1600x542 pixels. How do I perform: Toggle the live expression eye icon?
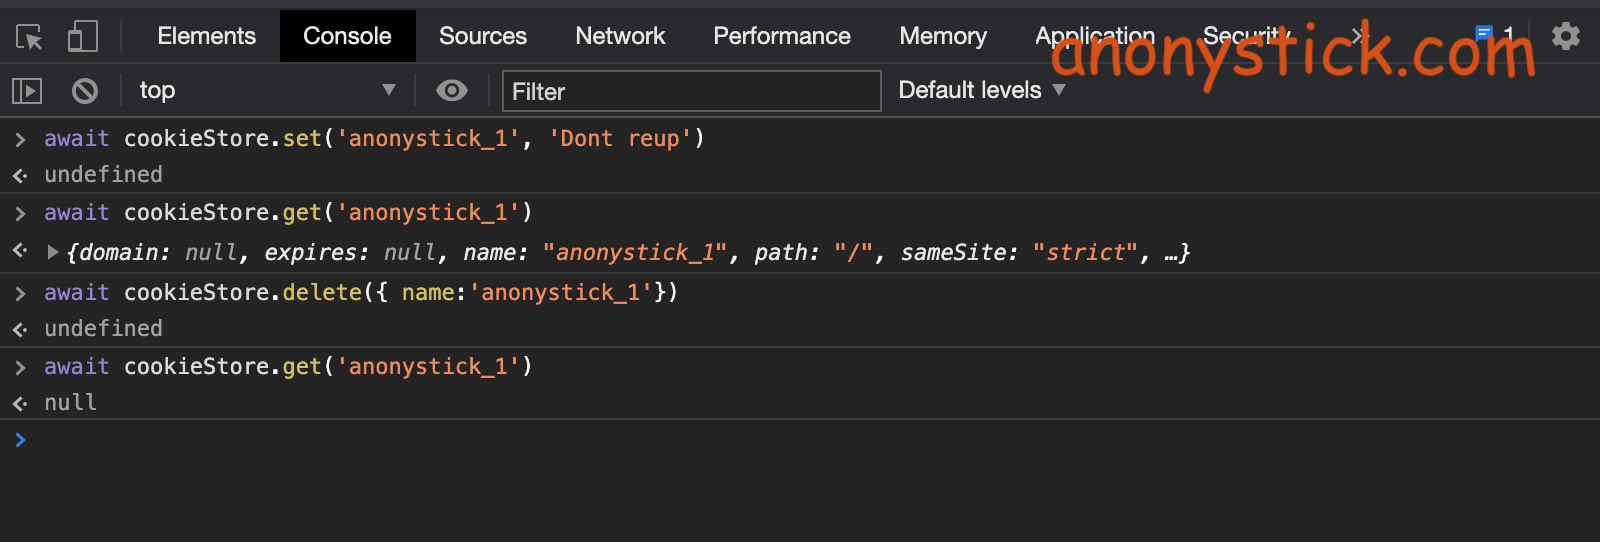(x=452, y=91)
